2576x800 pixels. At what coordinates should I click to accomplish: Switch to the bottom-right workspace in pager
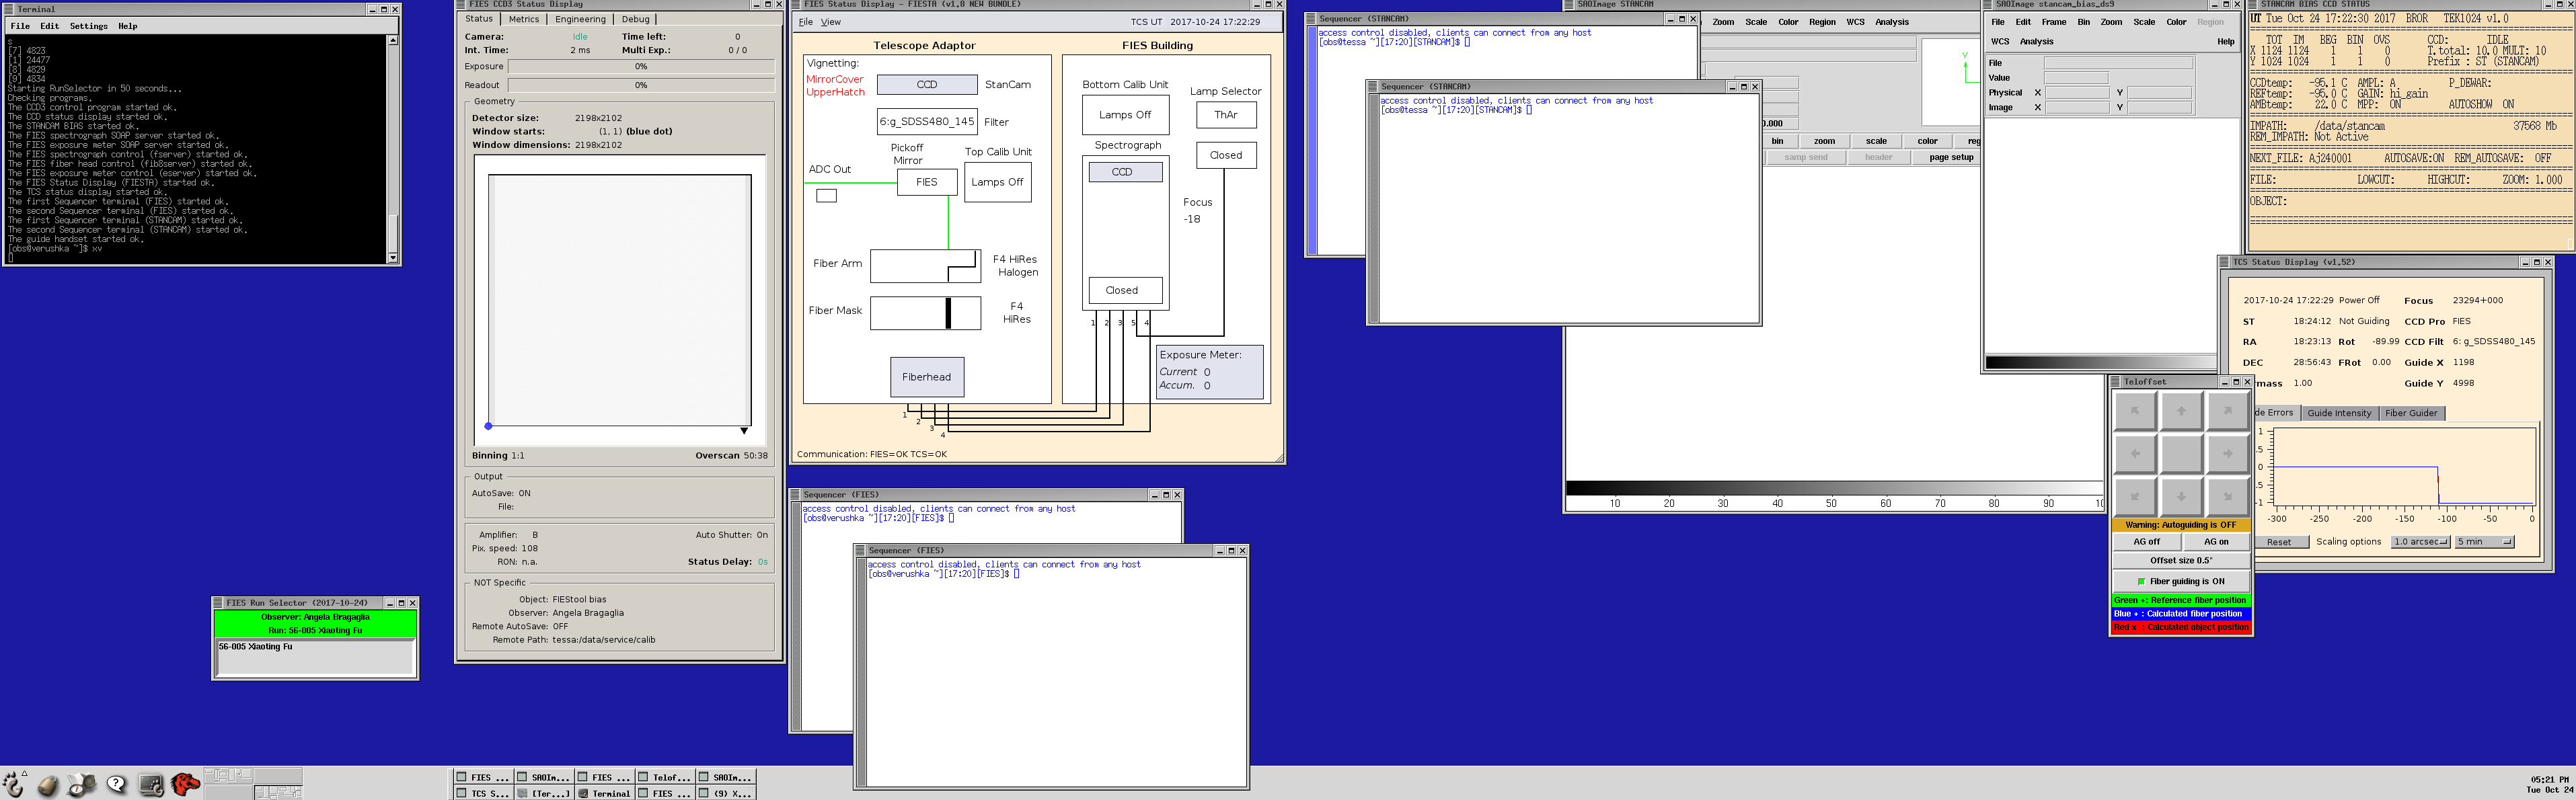click(x=278, y=792)
